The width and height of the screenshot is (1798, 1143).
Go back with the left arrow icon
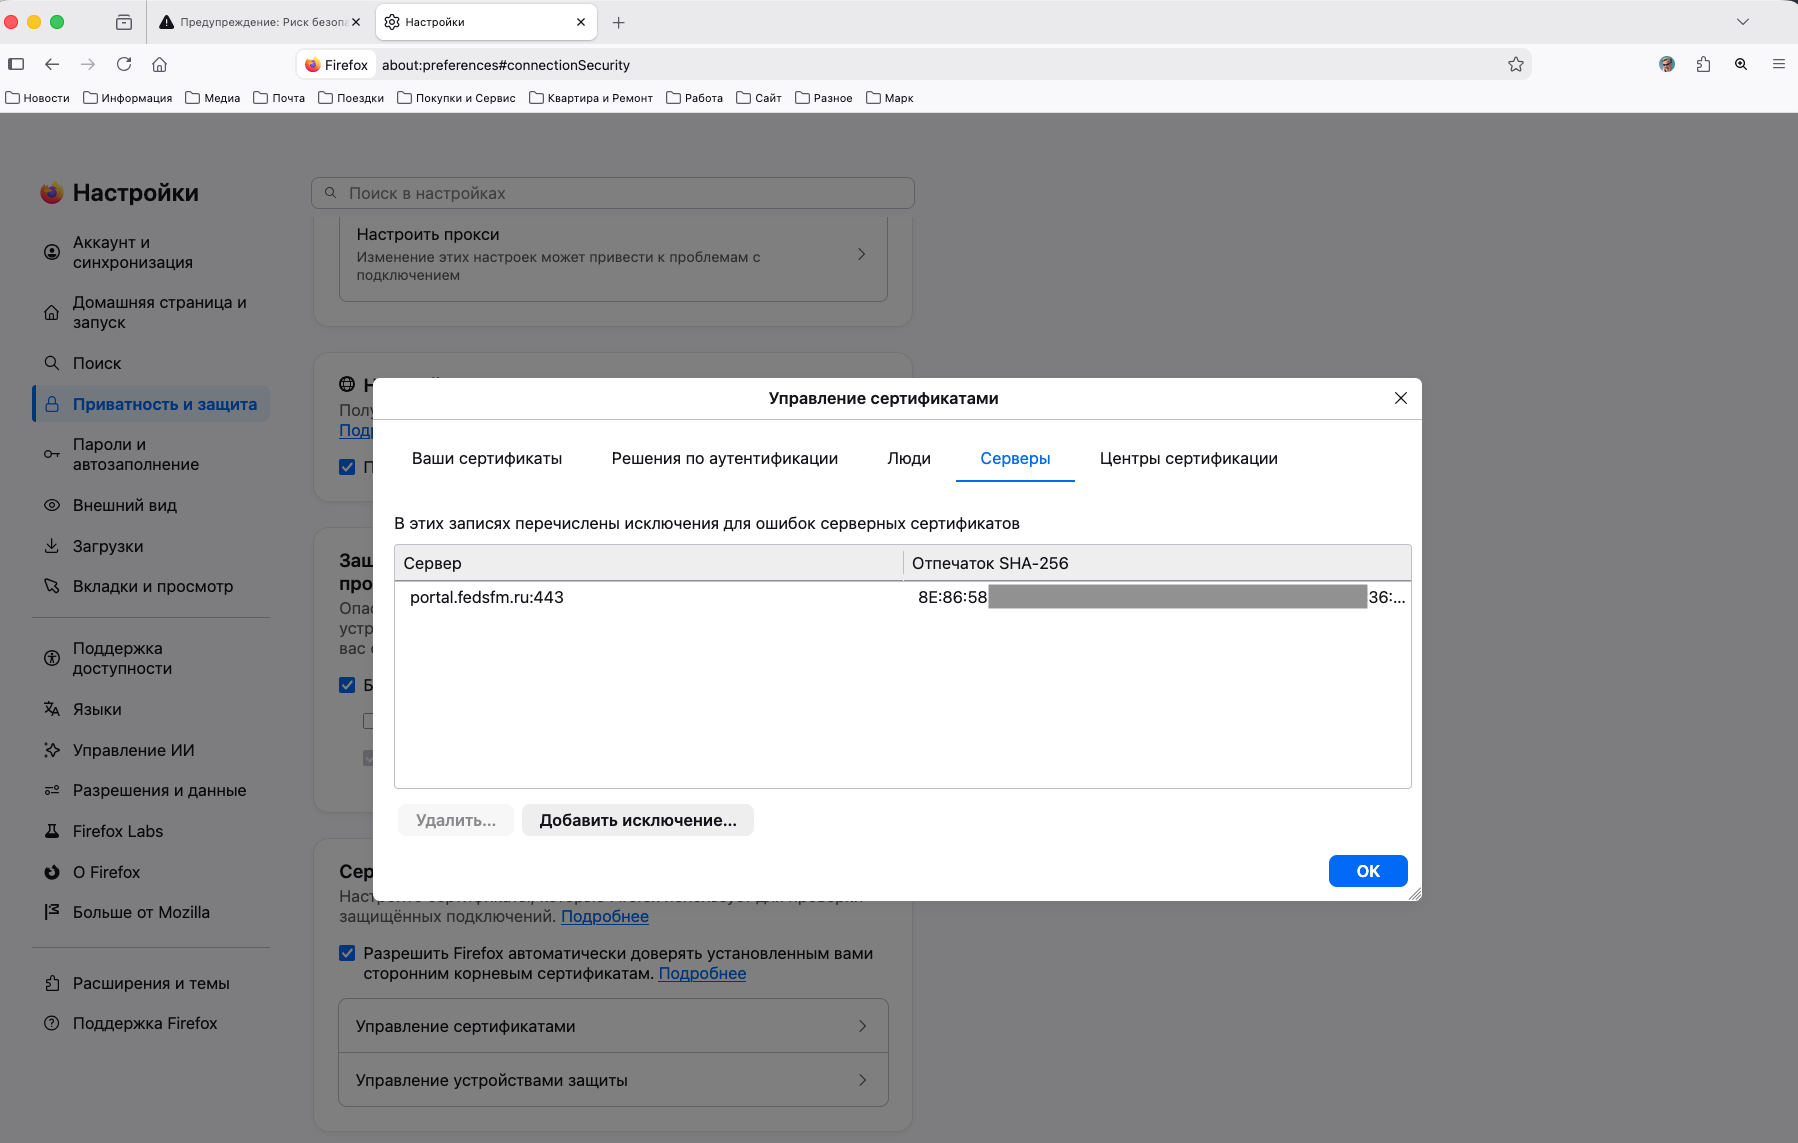point(52,64)
